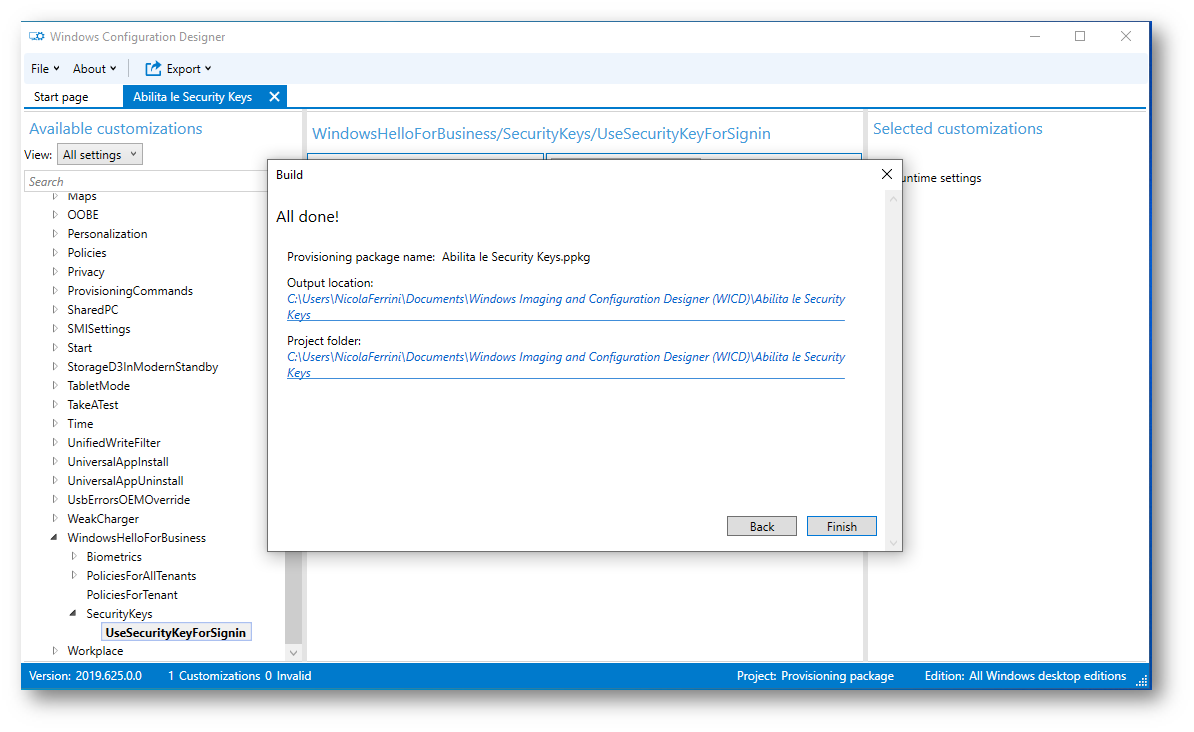Click the Project: Provisioning package status
The image size is (1194, 732).
point(815,676)
